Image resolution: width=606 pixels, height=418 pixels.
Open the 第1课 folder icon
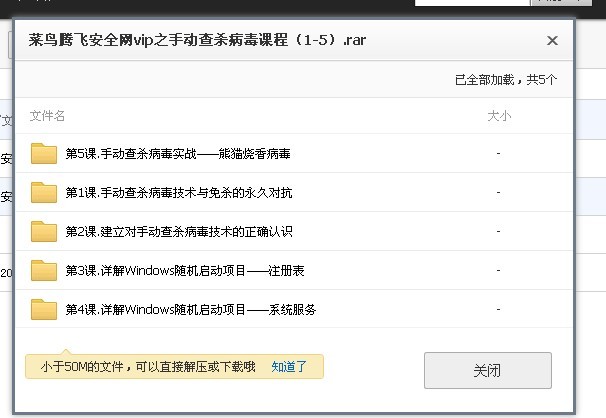[x=44, y=192]
